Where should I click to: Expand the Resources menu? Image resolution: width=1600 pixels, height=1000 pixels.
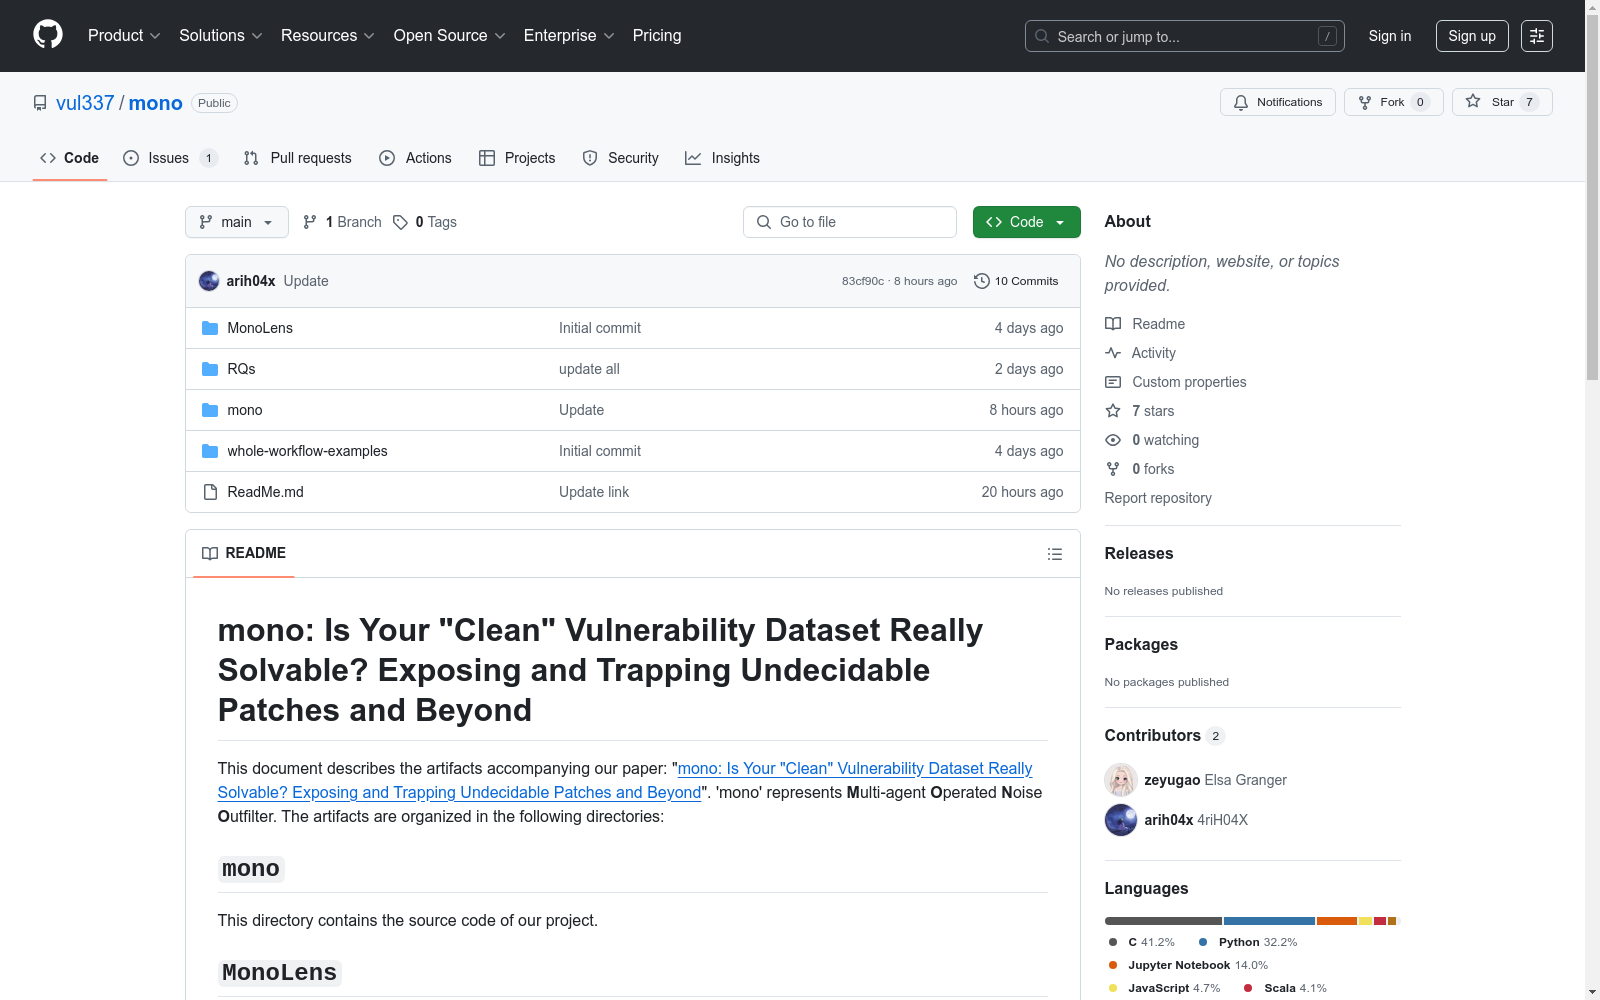[x=328, y=36]
